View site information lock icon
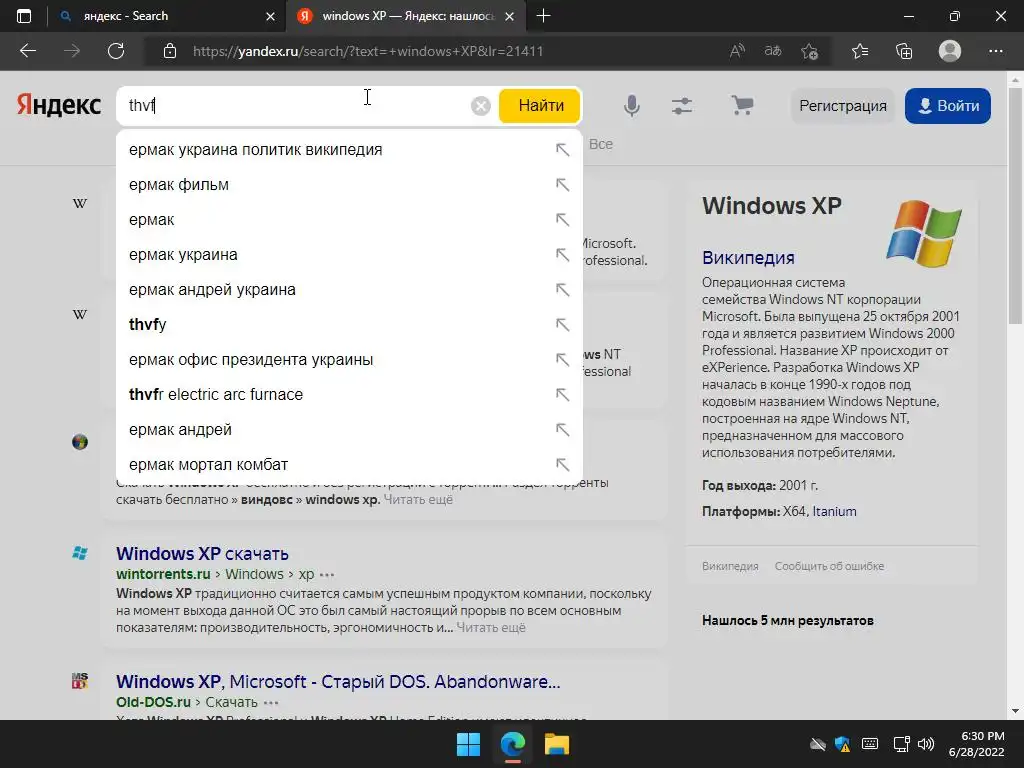The width and height of the screenshot is (1024, 768). pyautogui.click(x=170, y=51)
